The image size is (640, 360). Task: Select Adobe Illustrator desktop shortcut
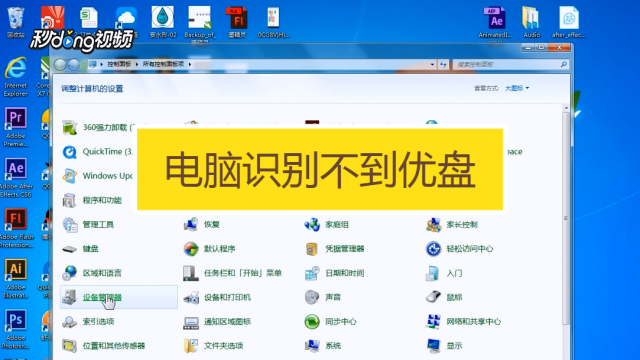click(16, 279)
